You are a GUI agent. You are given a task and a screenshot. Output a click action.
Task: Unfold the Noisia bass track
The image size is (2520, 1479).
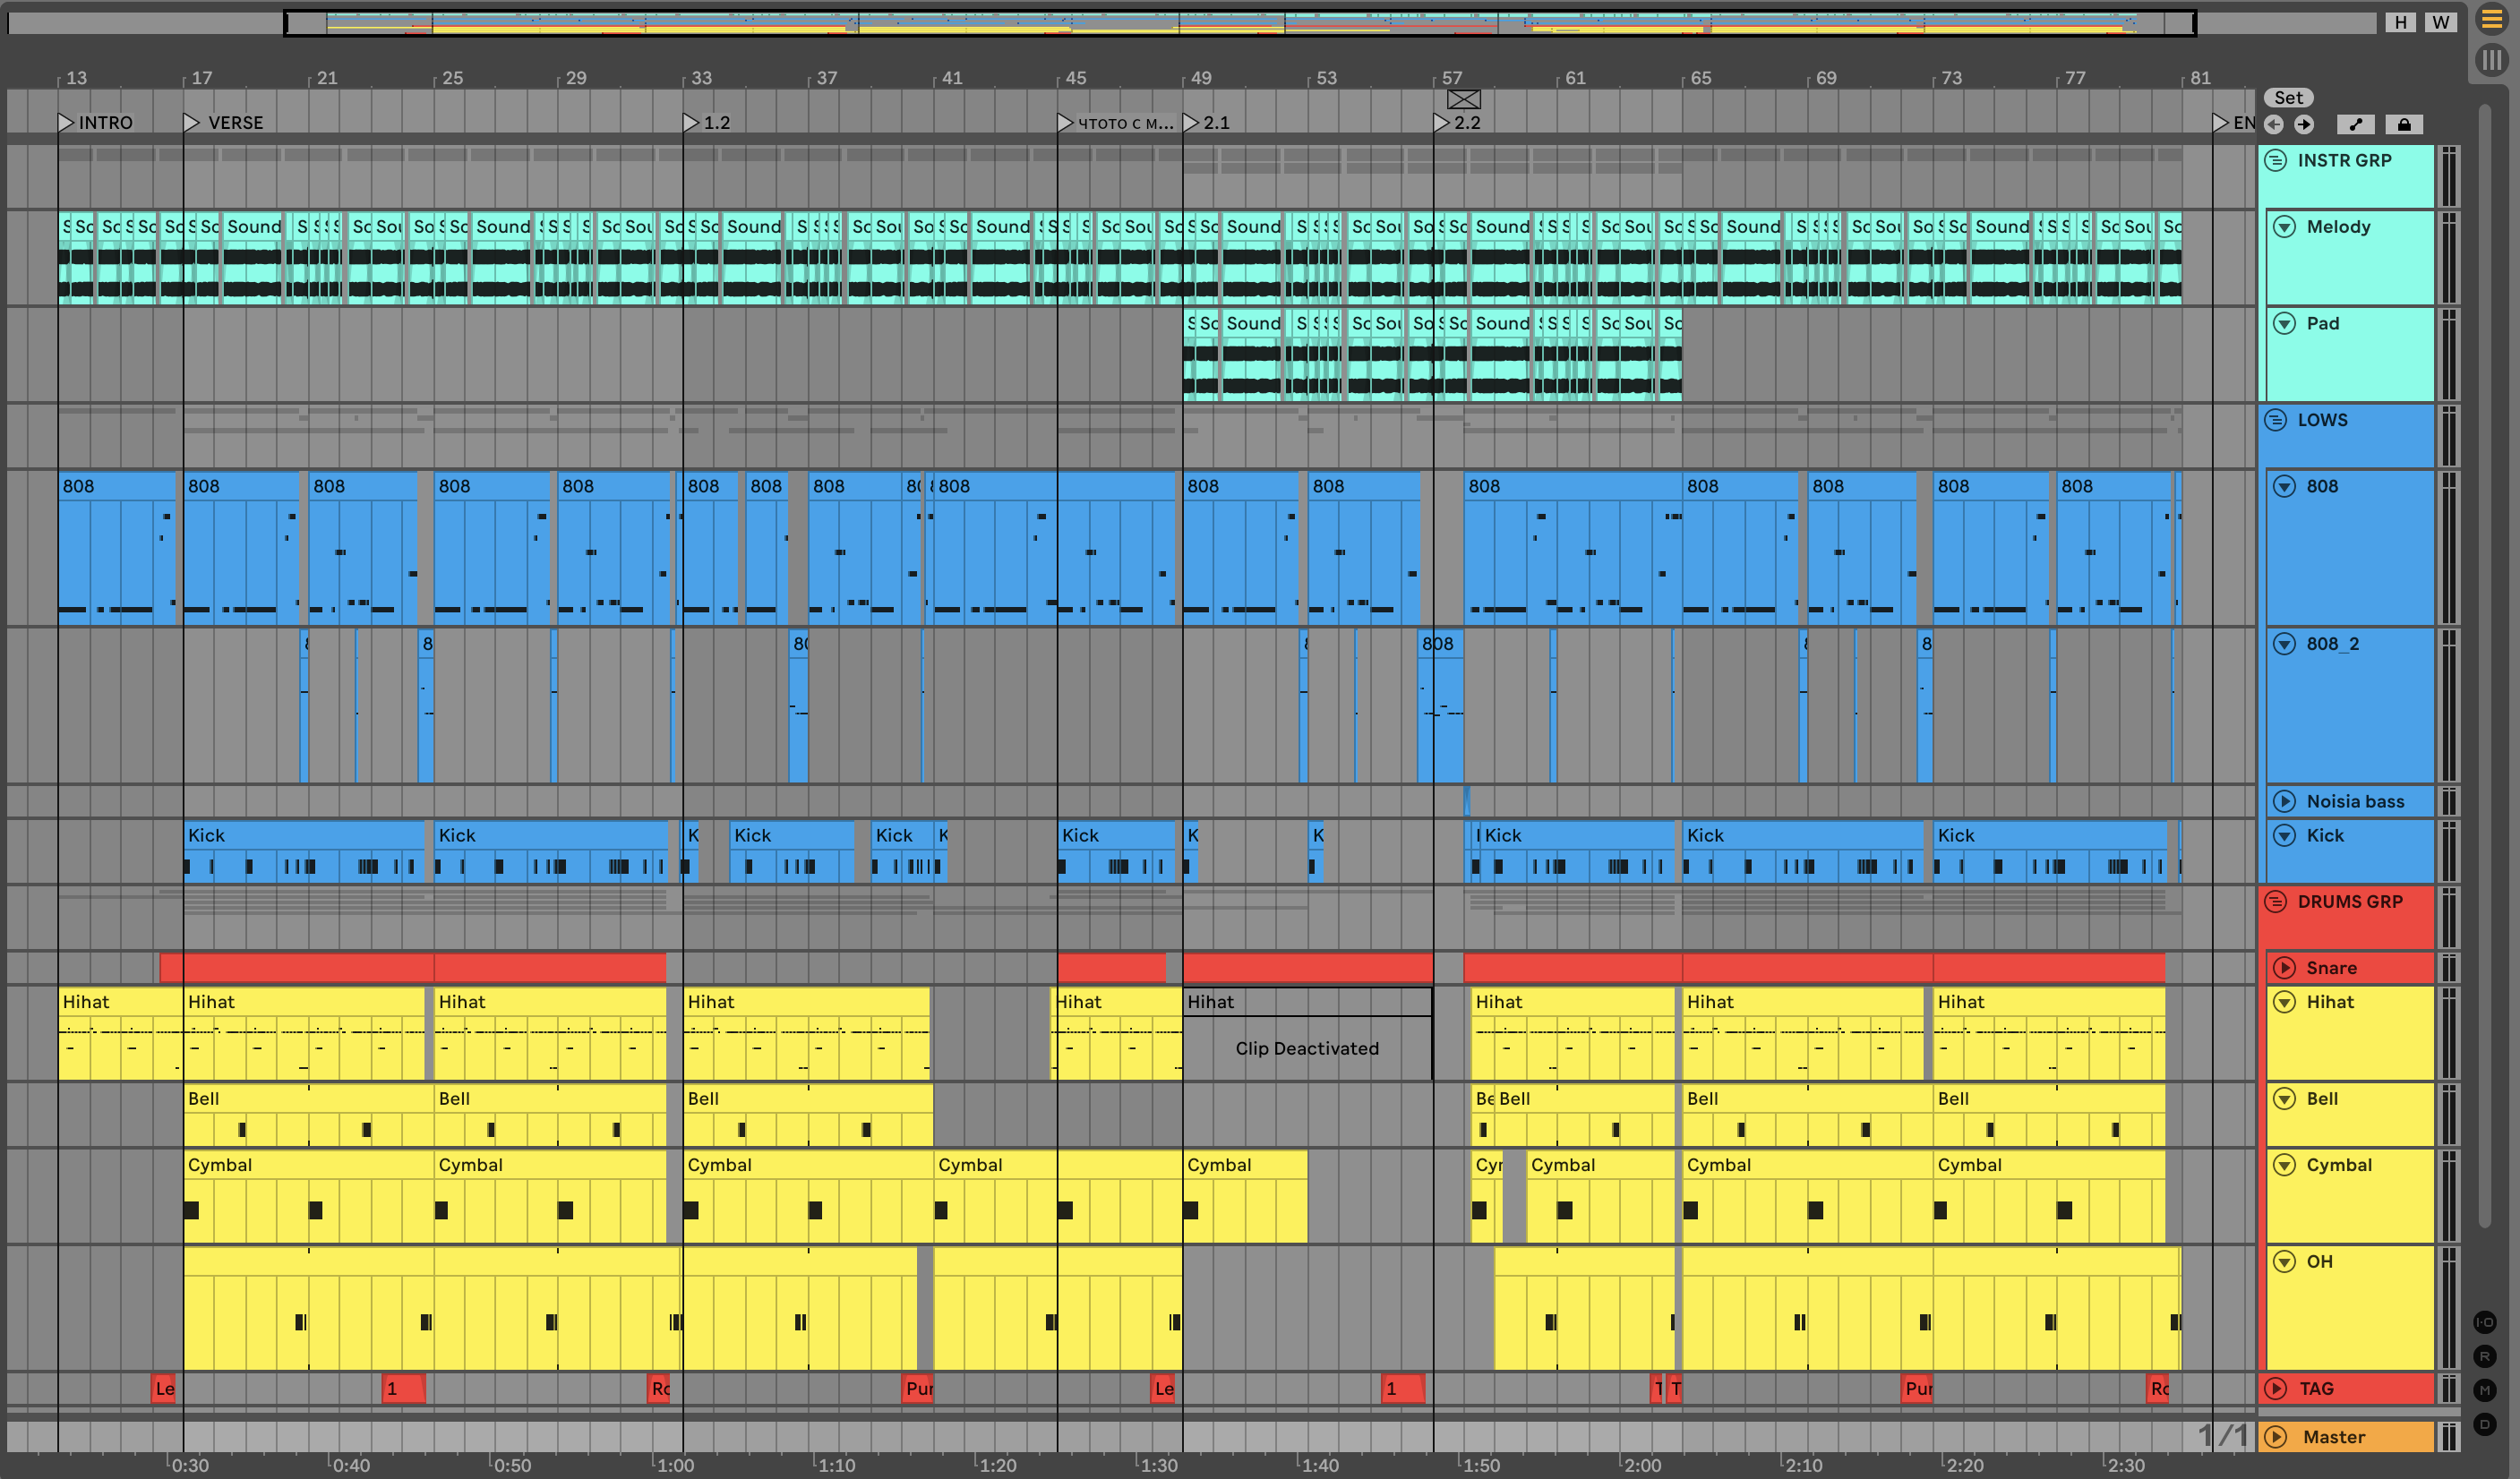coord(2285,801)
